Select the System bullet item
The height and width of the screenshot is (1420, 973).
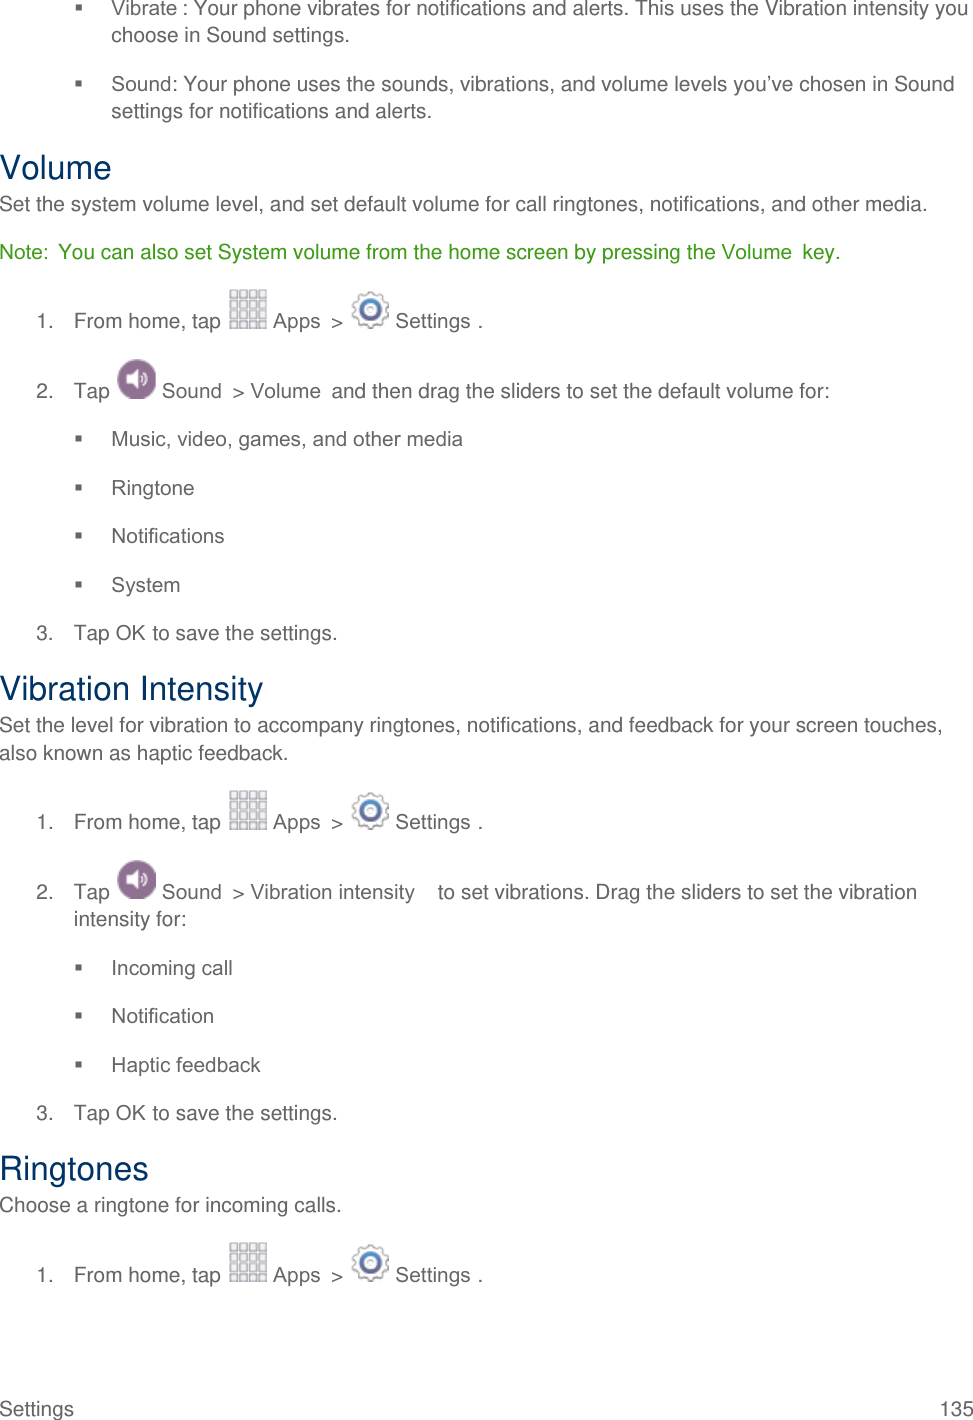(x=146, y=585)
